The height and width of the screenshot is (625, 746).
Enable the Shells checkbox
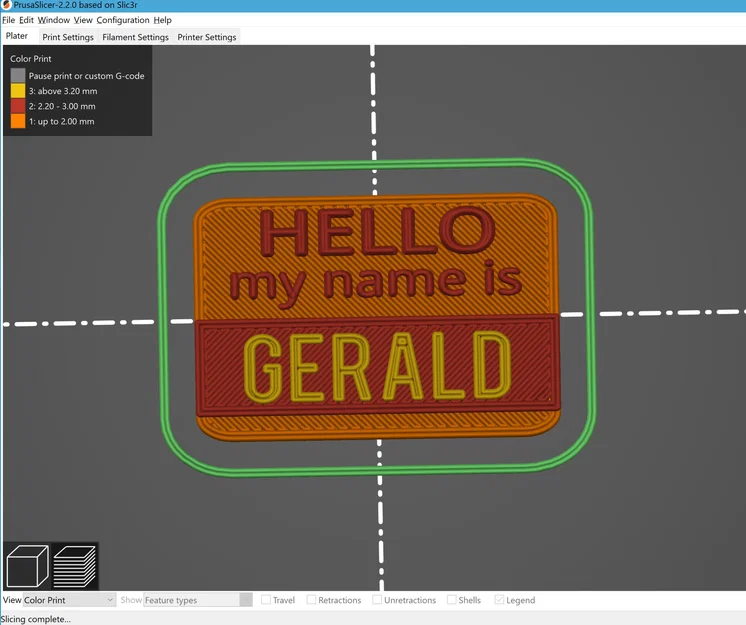452,600
